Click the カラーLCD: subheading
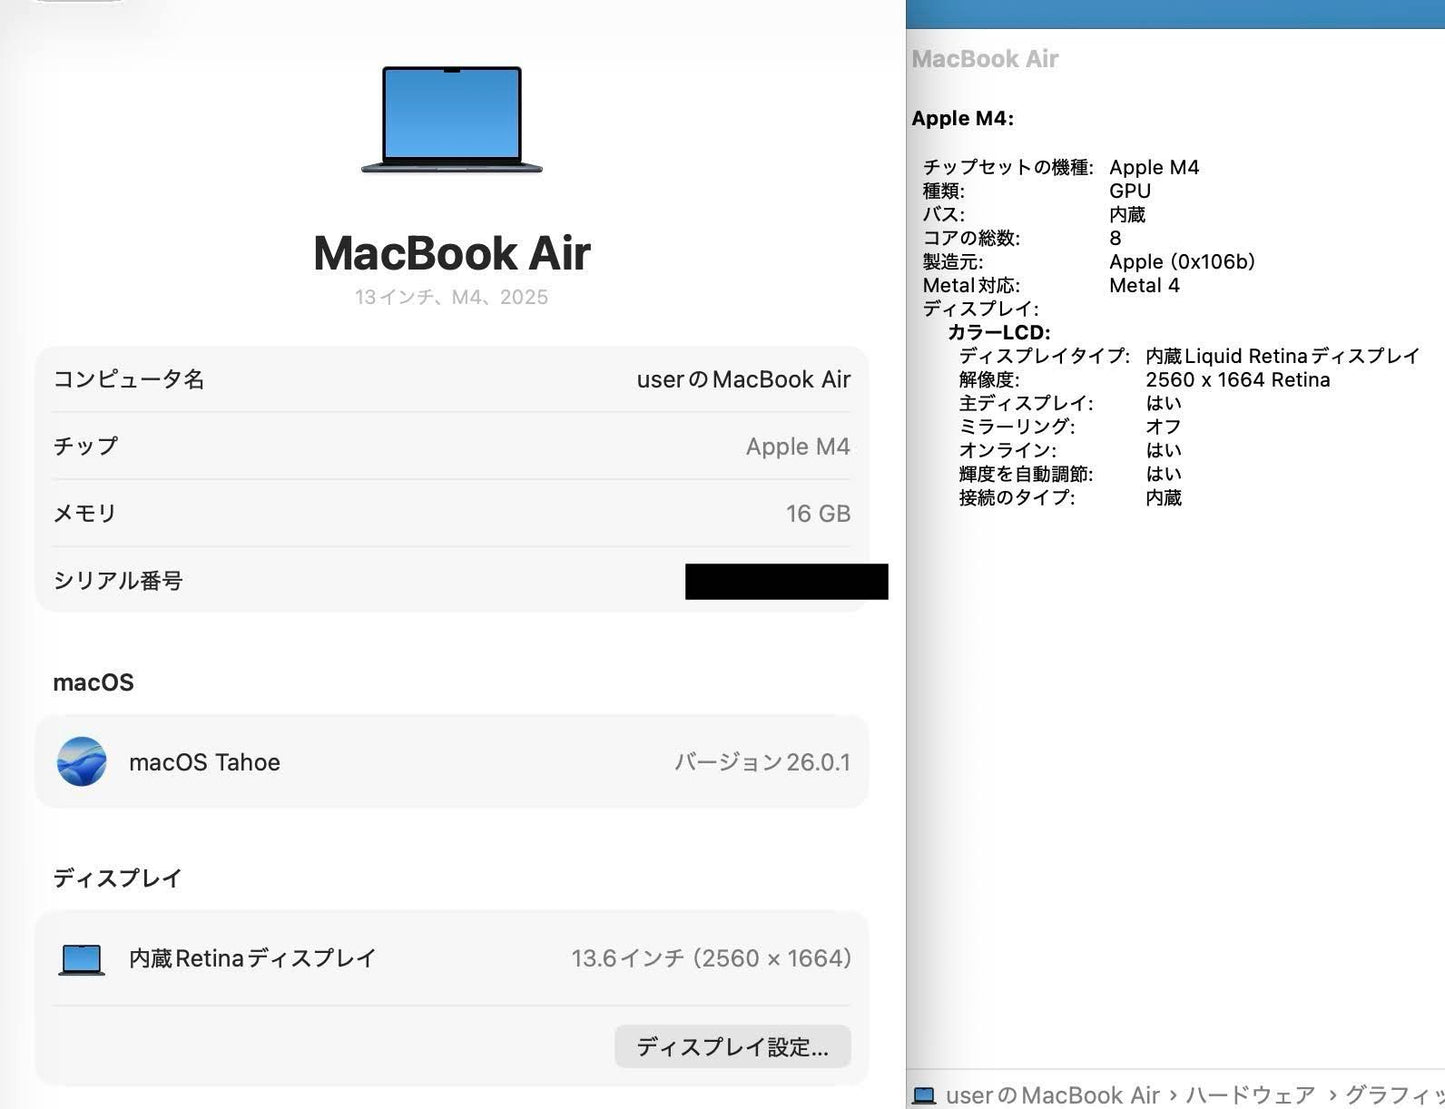Image resolution: width=1445 pixels, height=1109 pixels. pyautogui.click(x=999, y=332)
